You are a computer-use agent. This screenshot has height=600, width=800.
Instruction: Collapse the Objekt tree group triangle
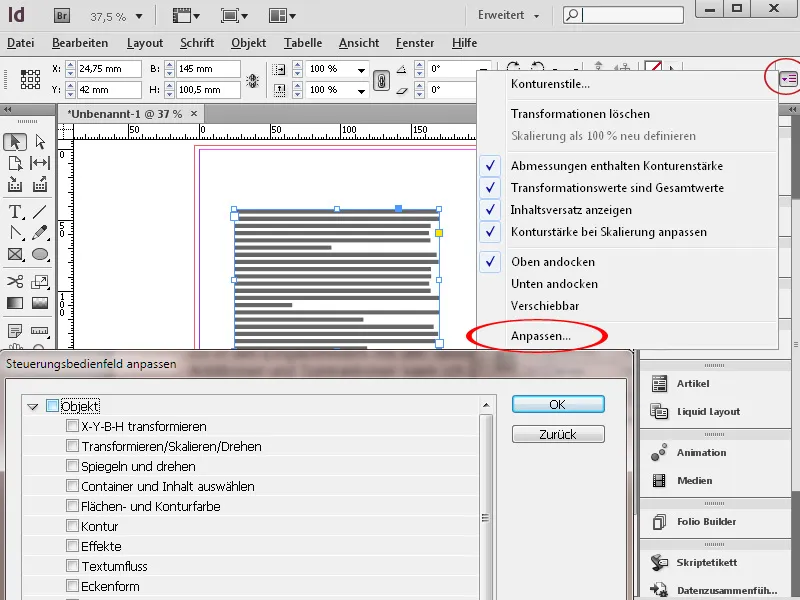[x=33, y=407]
